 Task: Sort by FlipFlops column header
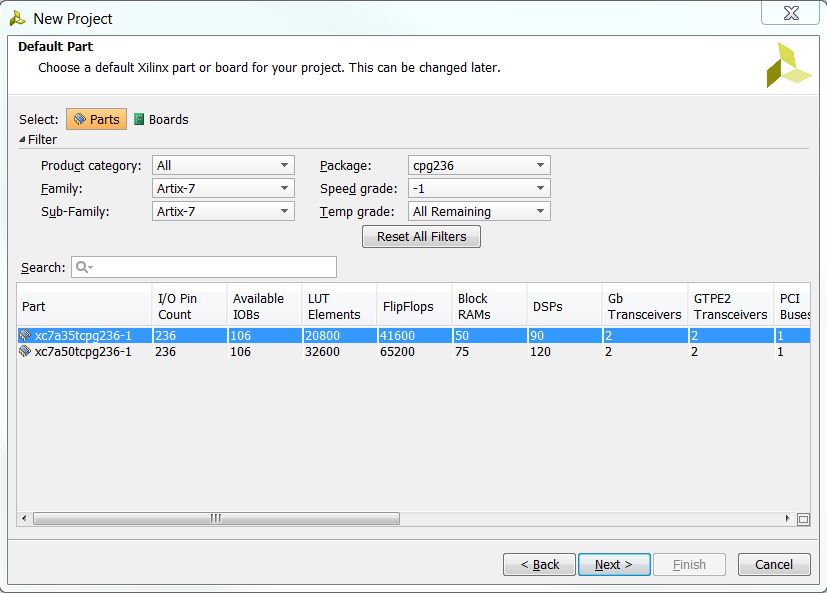(415, 306)
